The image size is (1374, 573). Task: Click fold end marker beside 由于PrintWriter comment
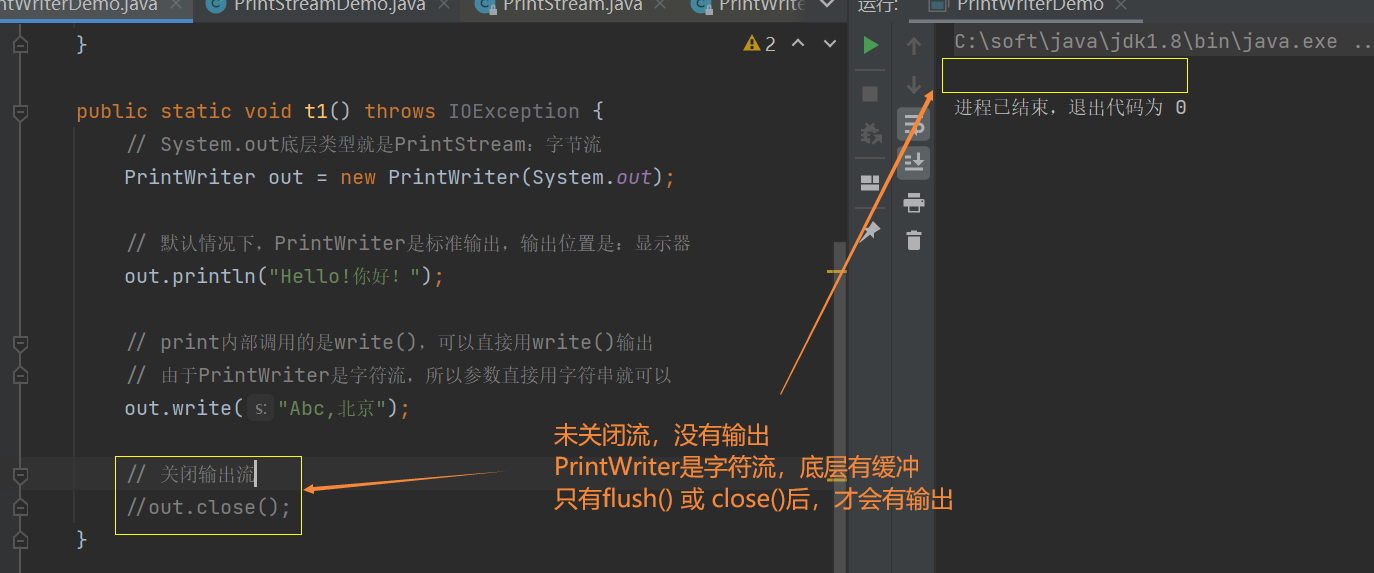(x=19, y=376)
